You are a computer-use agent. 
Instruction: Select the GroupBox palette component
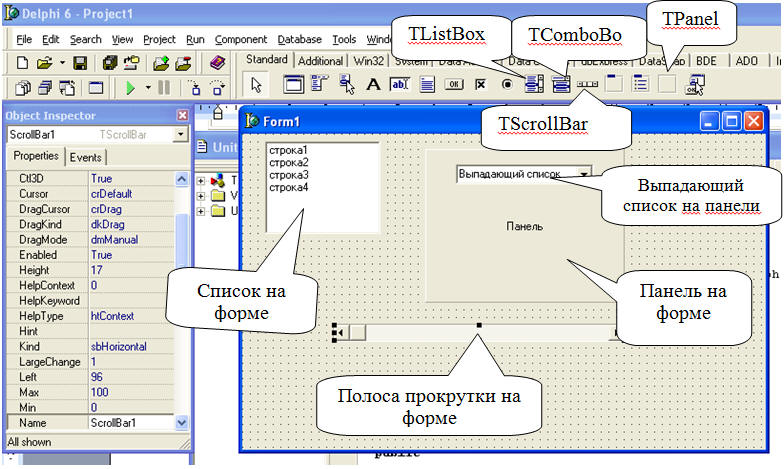click(614, 84)
